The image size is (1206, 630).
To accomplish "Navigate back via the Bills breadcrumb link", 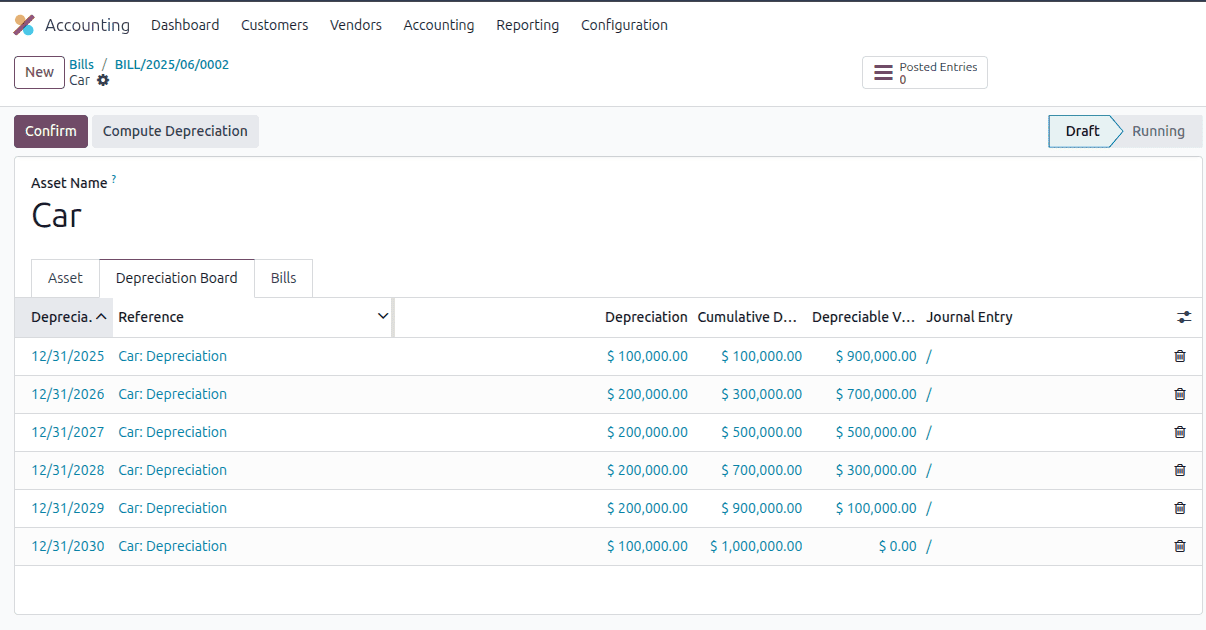I will pos(81,64).
